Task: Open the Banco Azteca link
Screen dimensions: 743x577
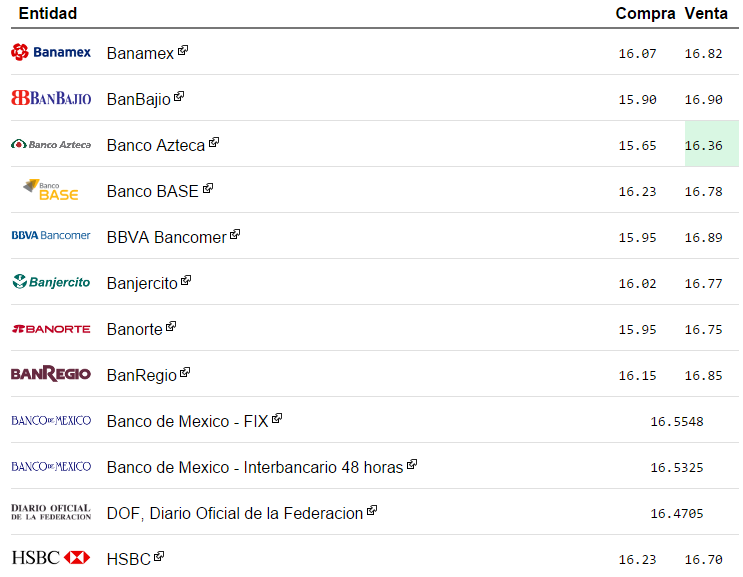Action: [x=155, y=145]
